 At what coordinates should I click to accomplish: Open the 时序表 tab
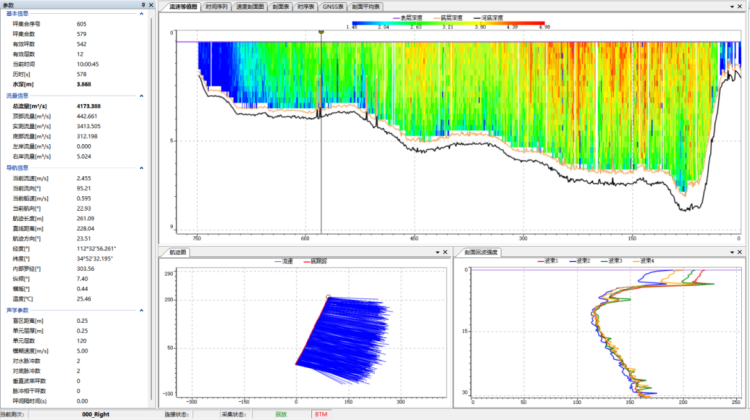[x=306, y=7]
